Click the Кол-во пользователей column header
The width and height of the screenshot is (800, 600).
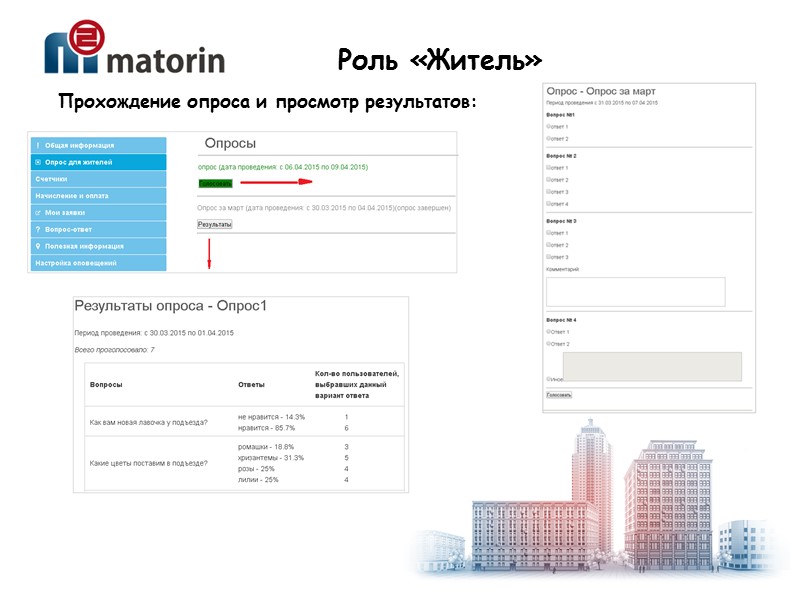tap(357, 385)
